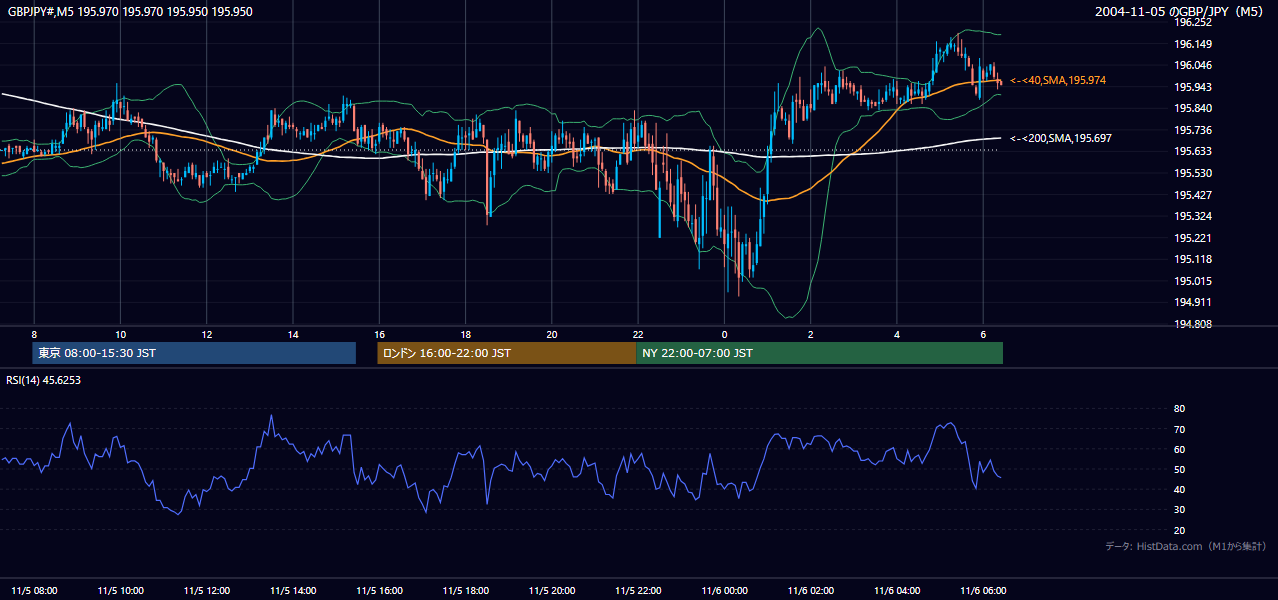
Task: Click the RSI 50 level label
Action: [x=1180, y=469]
